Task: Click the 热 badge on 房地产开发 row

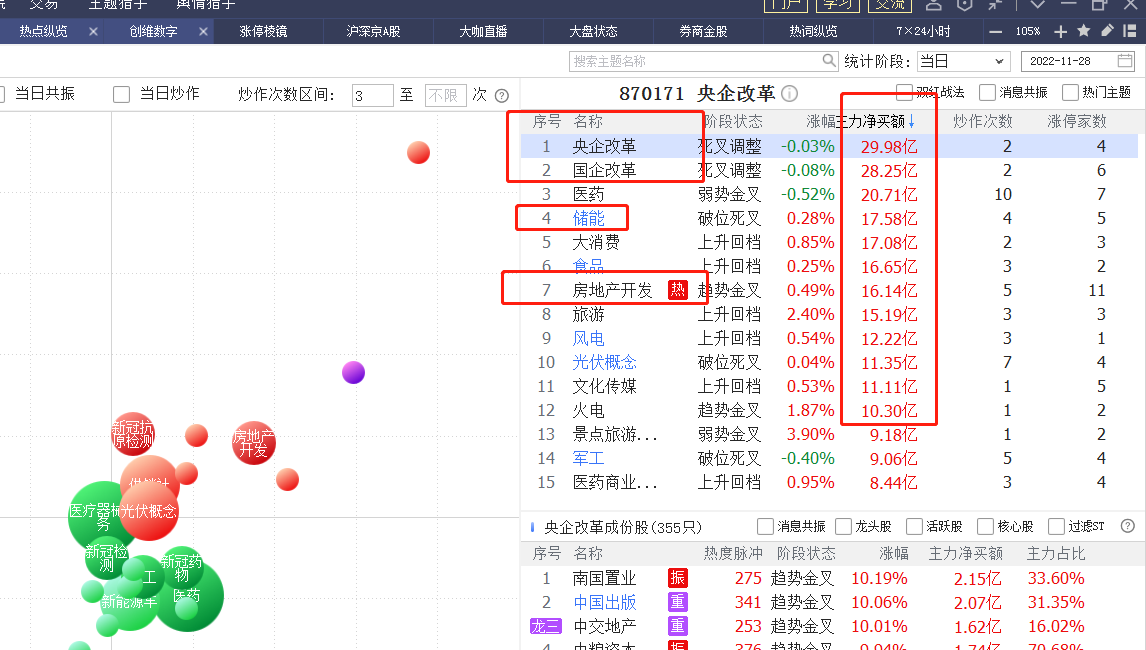Action: click(x=678, y=290)
